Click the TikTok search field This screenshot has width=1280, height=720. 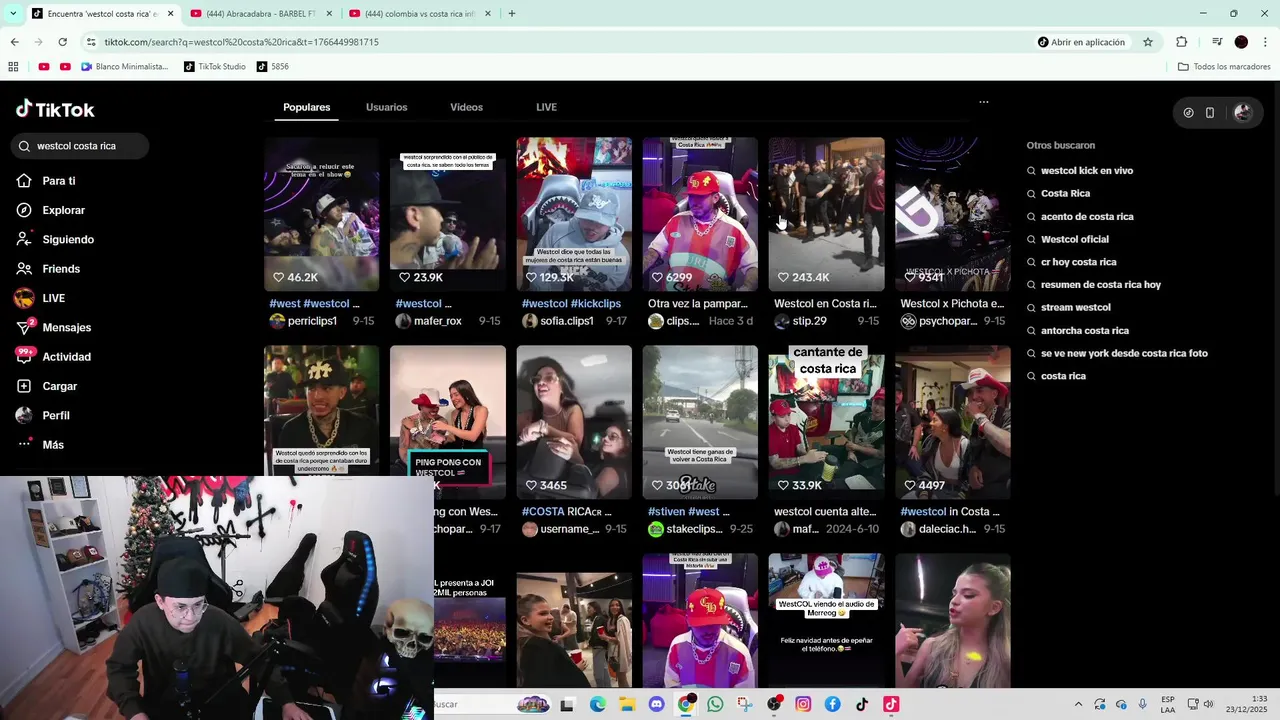click(81, 146)
